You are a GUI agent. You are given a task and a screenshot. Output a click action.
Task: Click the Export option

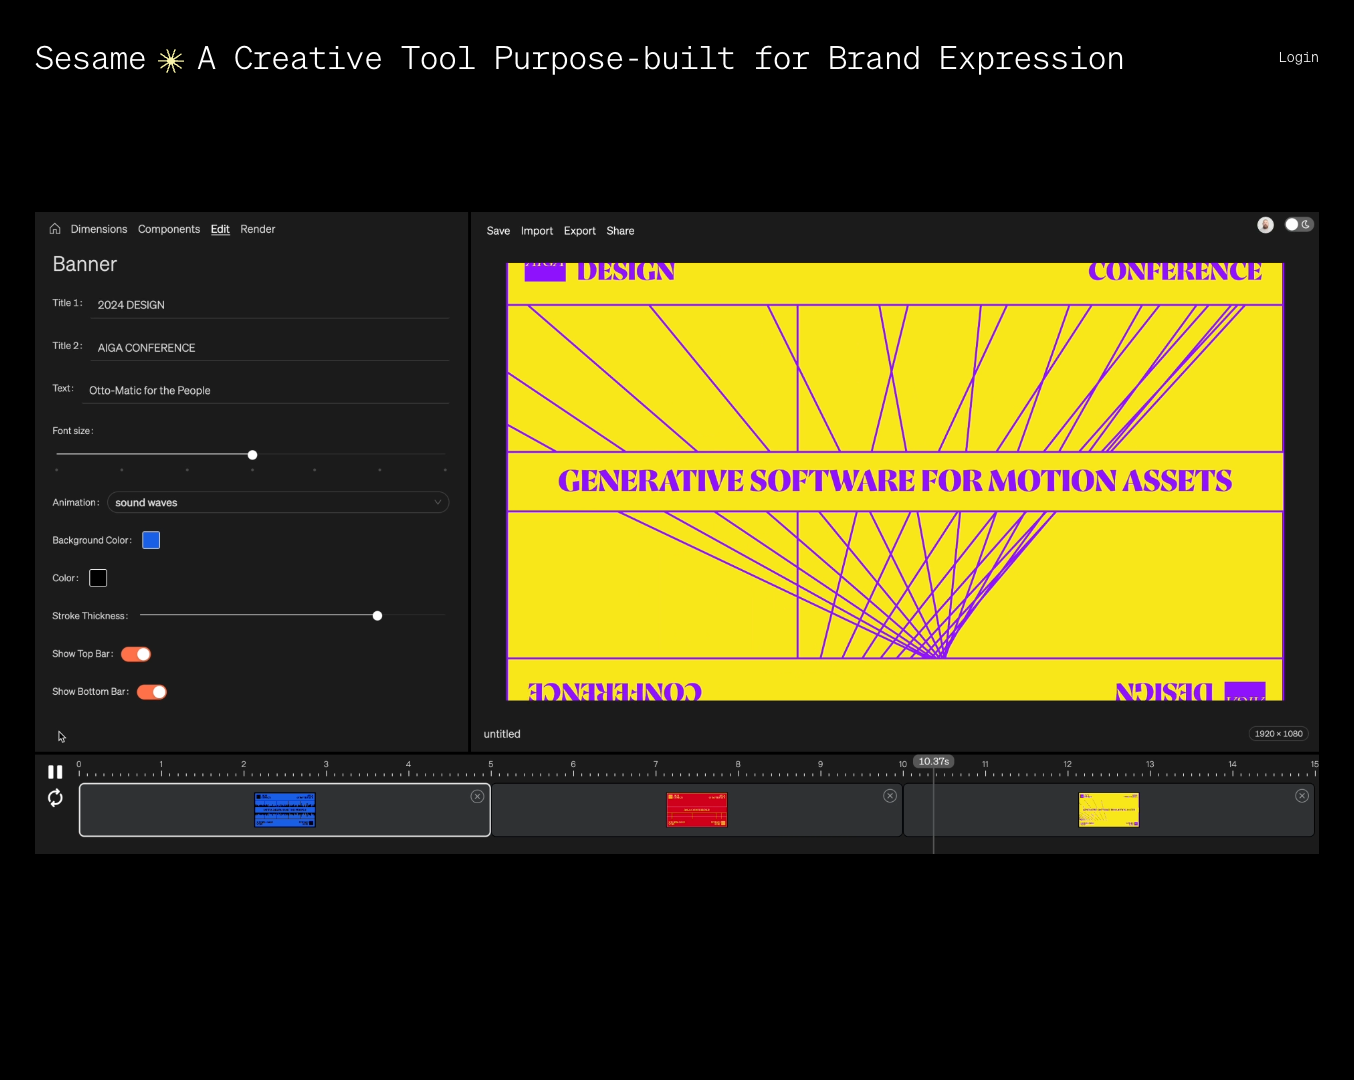point(580,231)
